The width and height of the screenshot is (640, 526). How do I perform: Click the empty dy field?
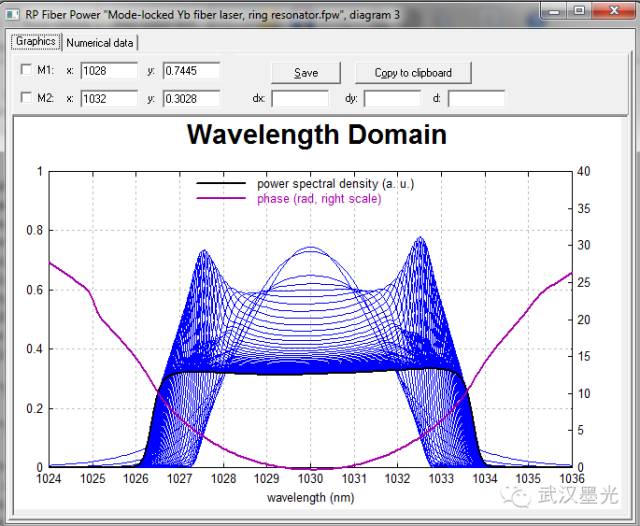pyautogui.click(x=393, y=98)
